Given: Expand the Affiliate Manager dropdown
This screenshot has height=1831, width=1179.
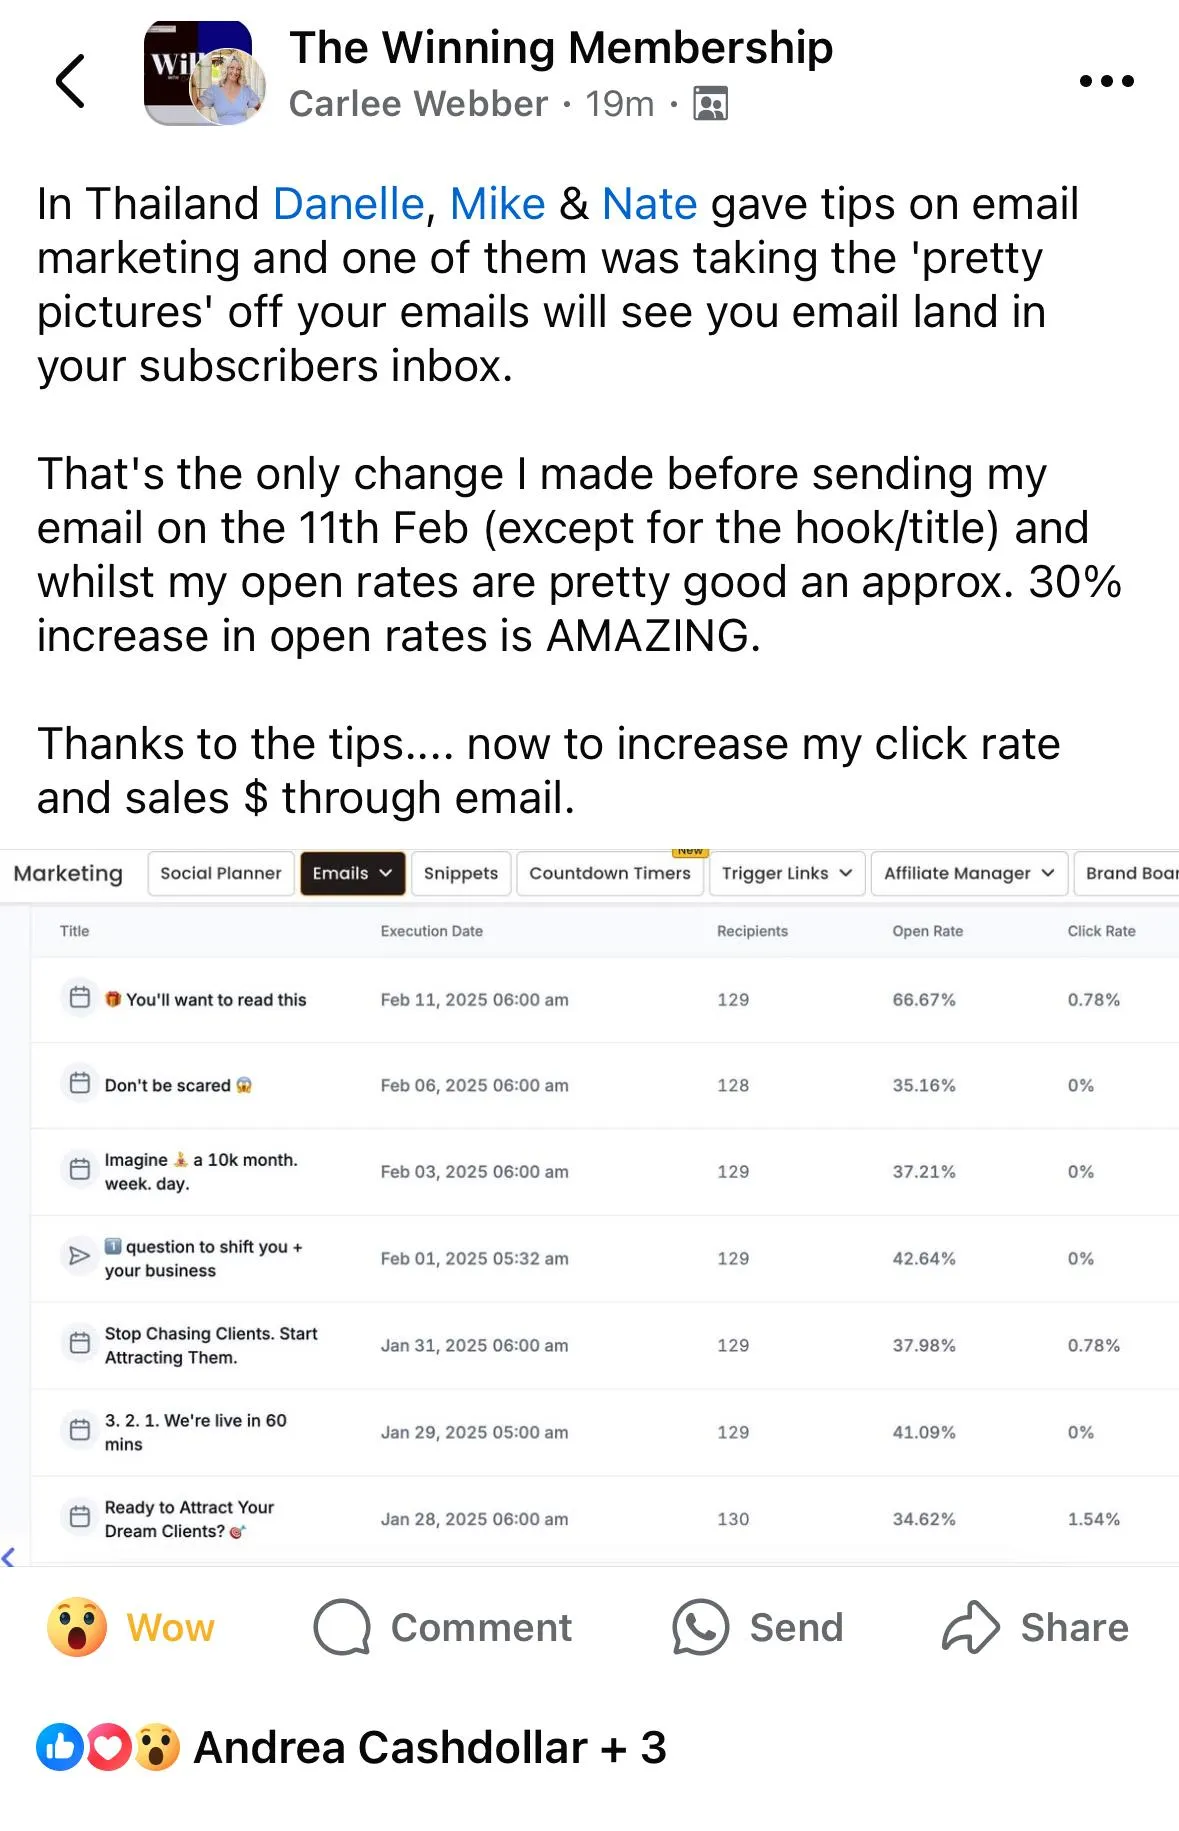Looking at the screenshot, I should click(x=969, y=873).
